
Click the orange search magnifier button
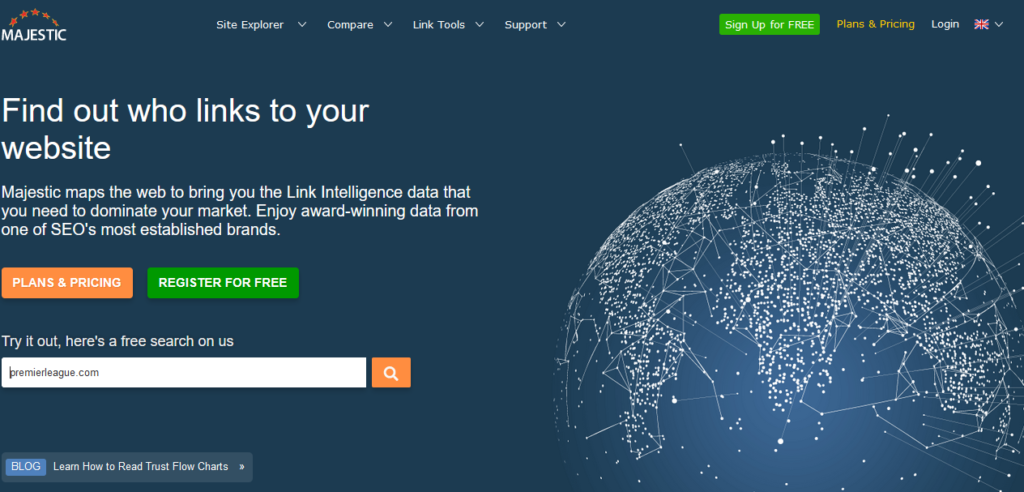coord(391,372)
